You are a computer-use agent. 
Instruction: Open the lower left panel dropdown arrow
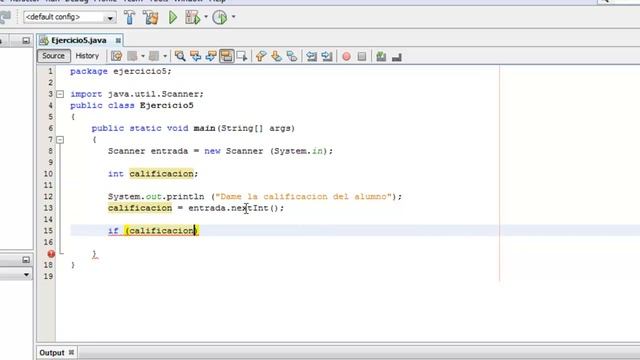coord(26,275)
